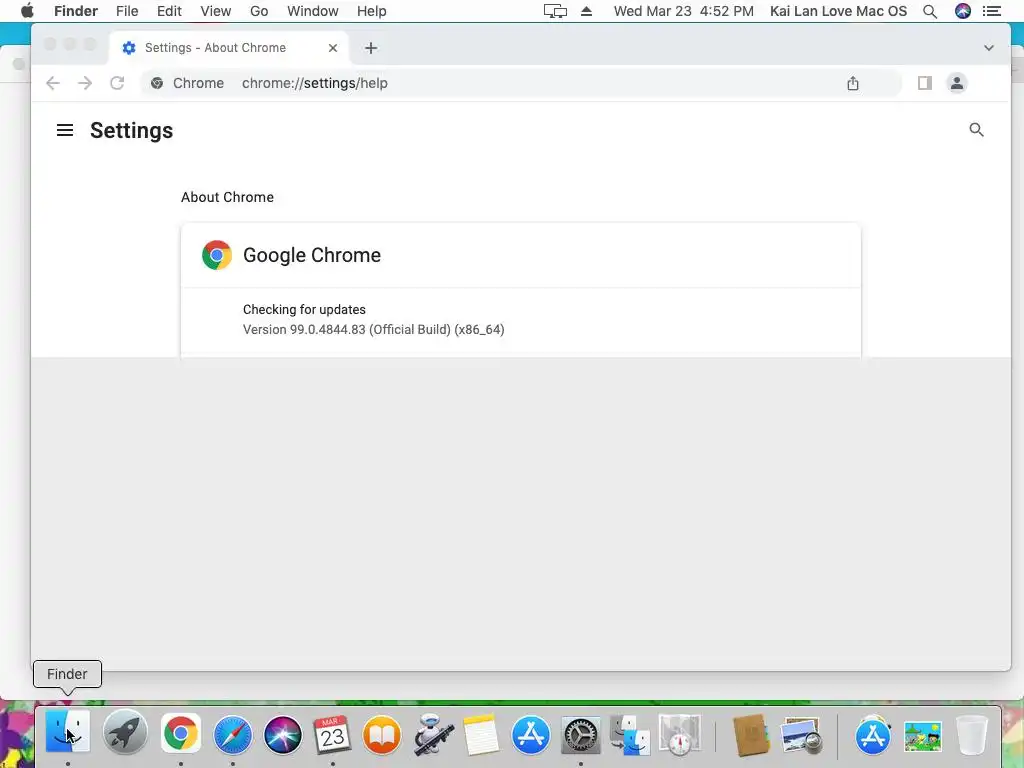Open the View menu
Viewport: 1024px width, 768px height.
[216, 11]
